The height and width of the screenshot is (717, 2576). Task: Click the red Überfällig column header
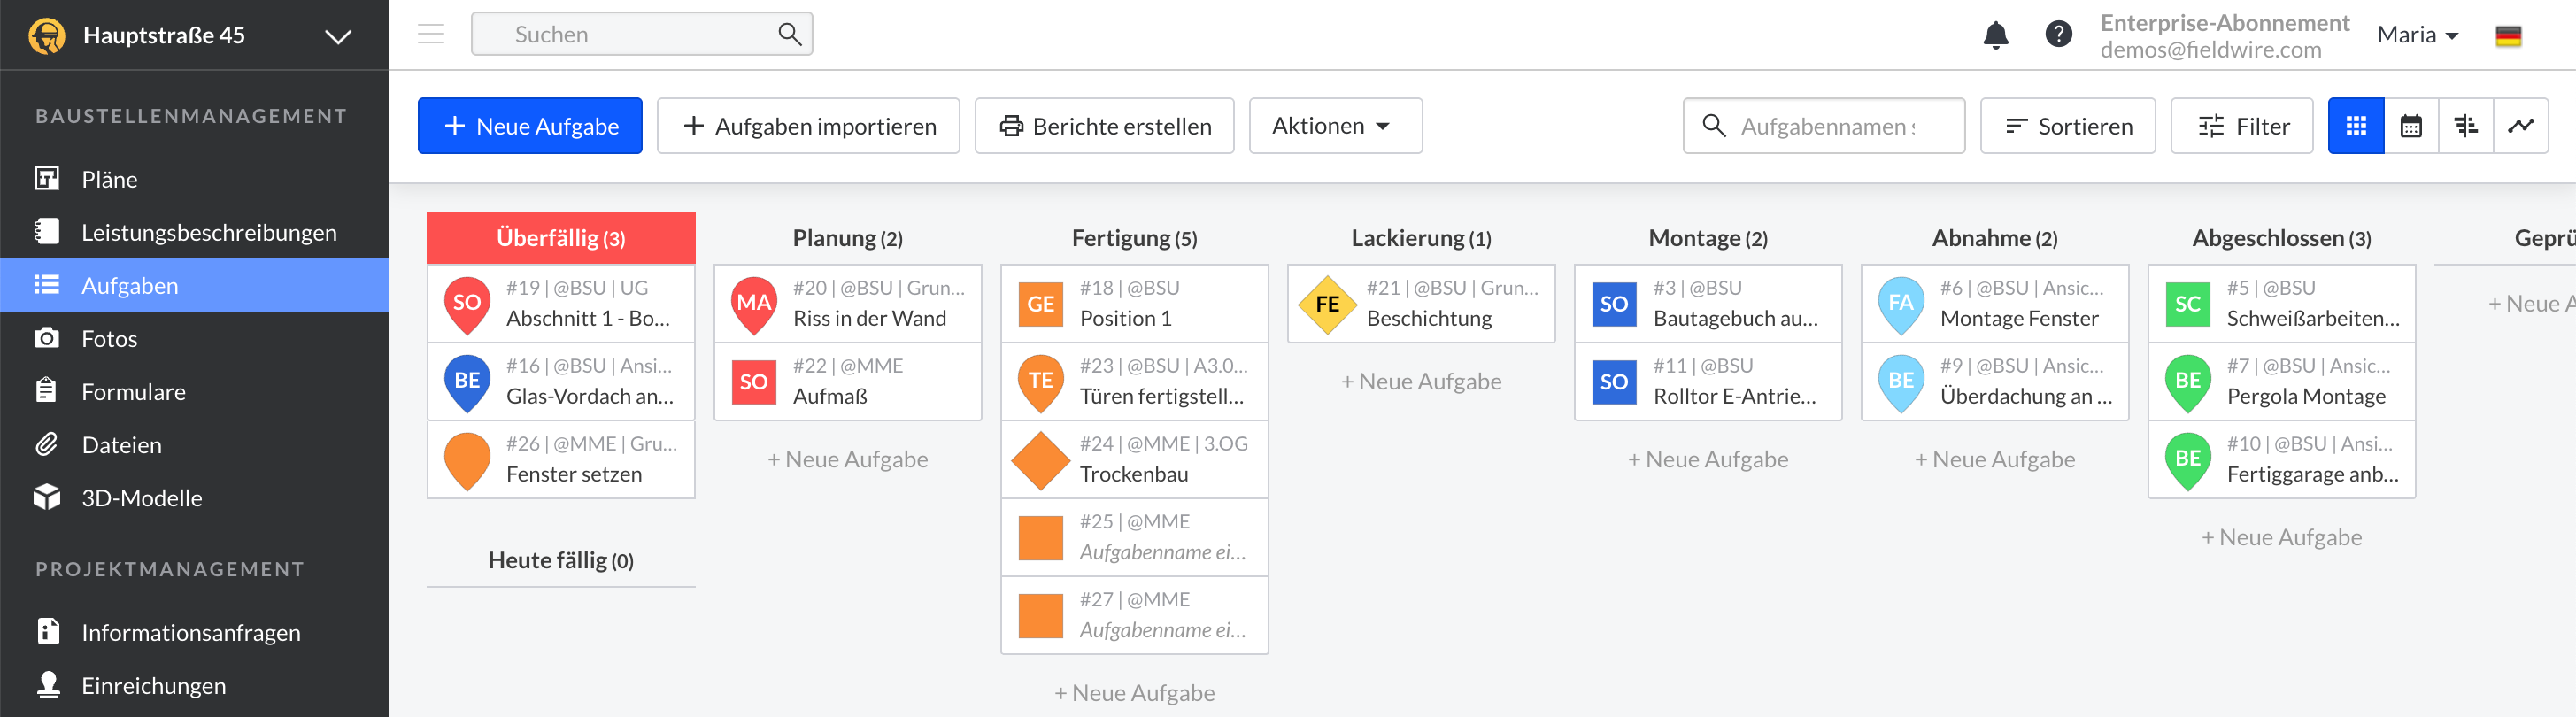pos(561,238)
